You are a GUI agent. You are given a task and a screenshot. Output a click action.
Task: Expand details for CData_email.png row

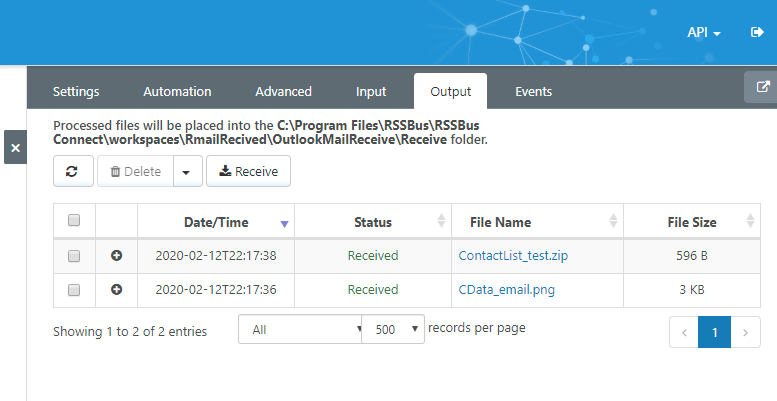pos(116,290)
